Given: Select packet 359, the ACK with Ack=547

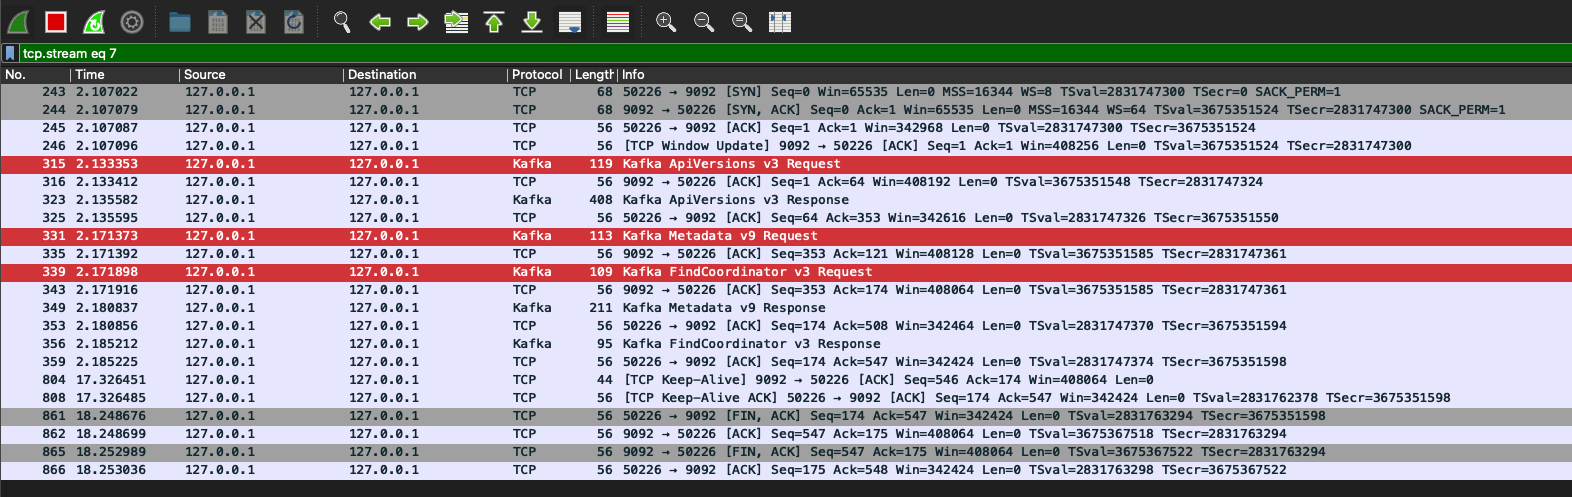Looking at the screenshot, I should (x=786, y=362).
